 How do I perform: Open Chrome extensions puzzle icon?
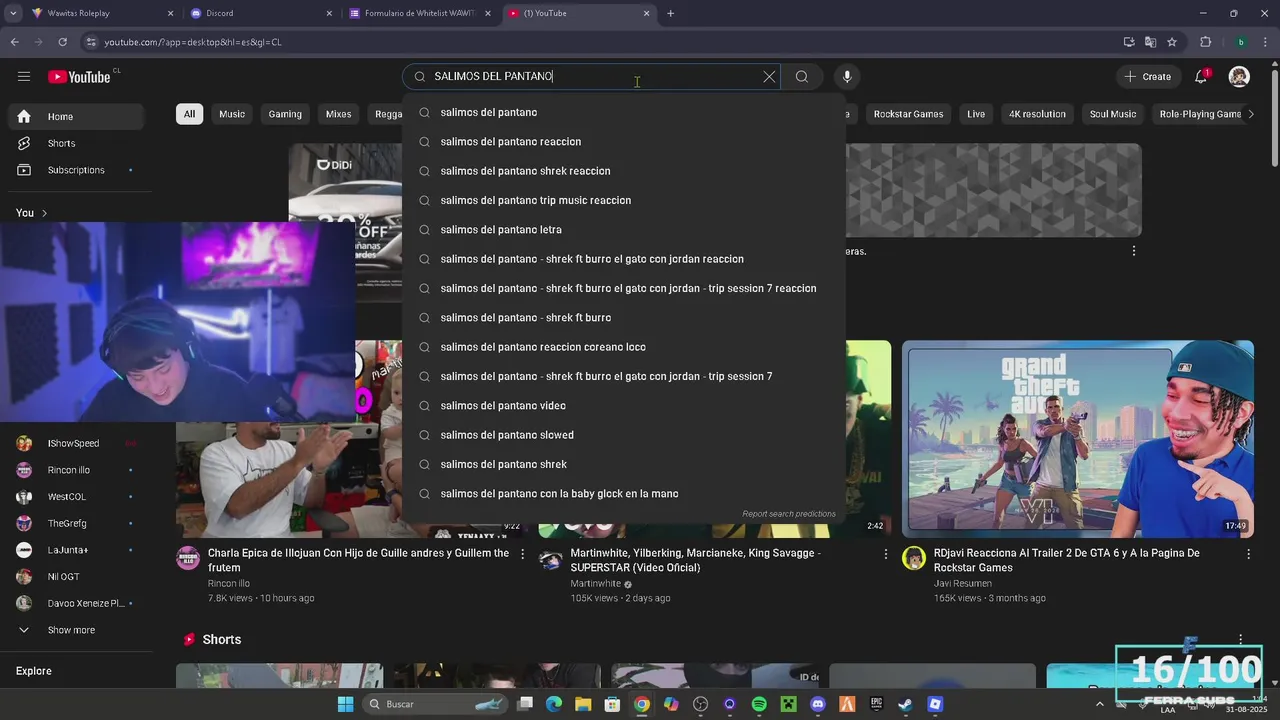1205,42
